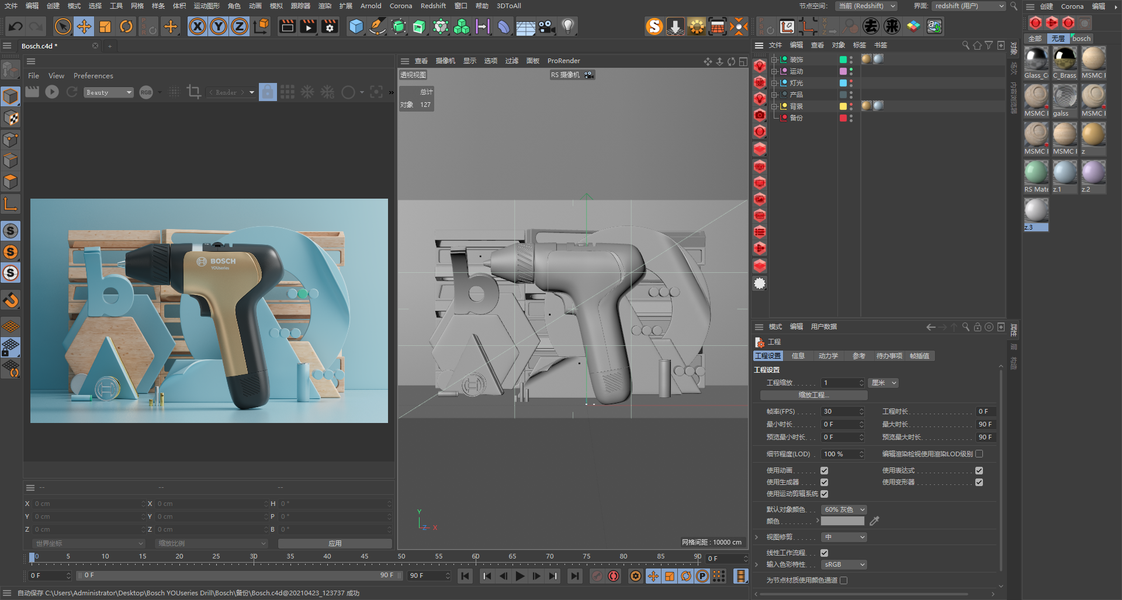Open the 视图修剪 dropdown

[844, 537]
